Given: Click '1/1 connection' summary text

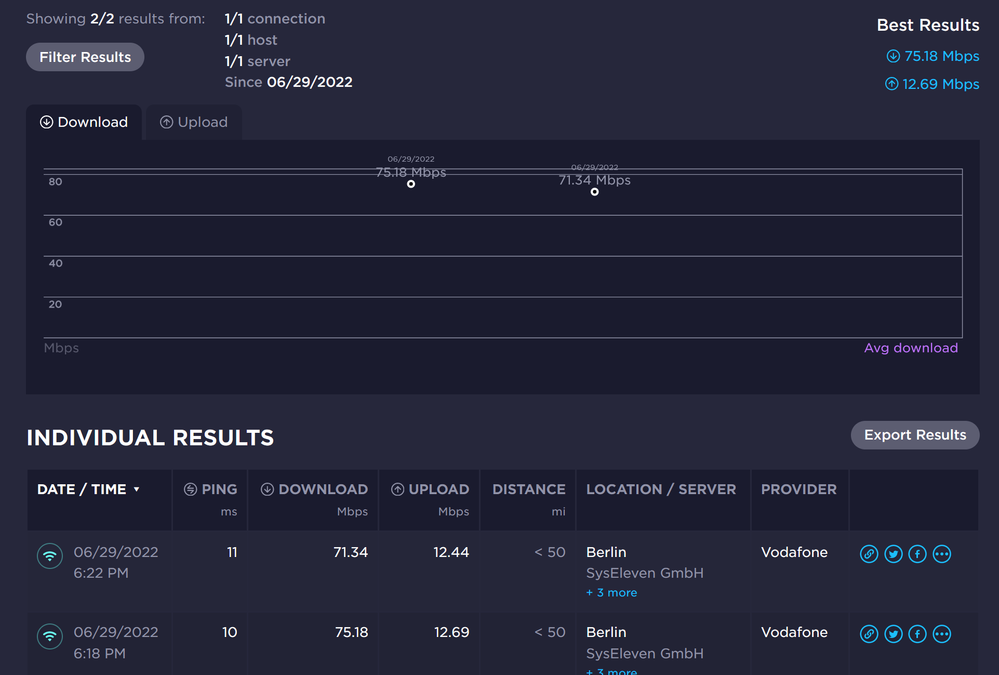Looking at the screenshot, I should [x=275, y=19].
